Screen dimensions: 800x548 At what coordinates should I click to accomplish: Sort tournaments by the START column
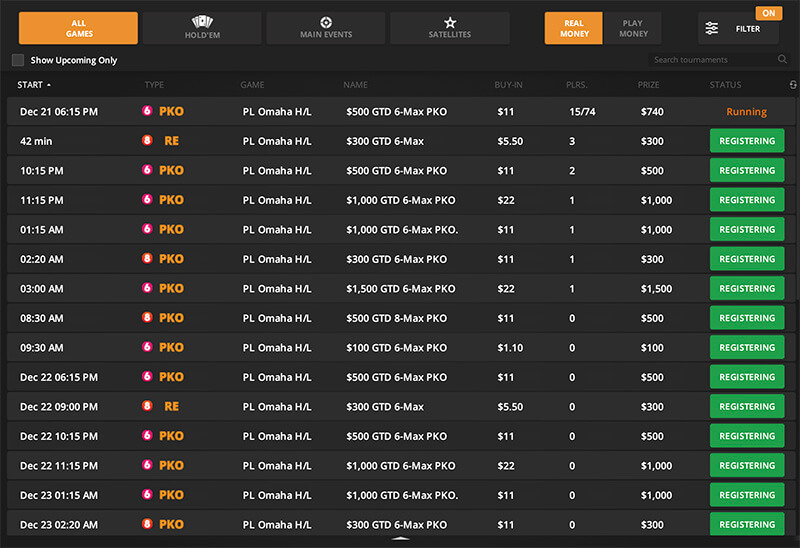click(30, 85)
